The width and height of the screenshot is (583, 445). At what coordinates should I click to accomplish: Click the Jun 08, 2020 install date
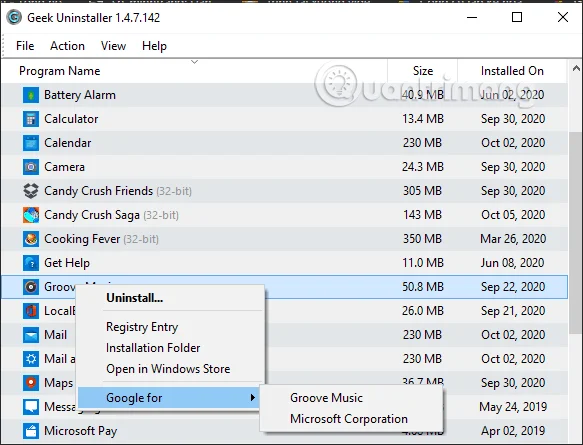pos(512,263)
